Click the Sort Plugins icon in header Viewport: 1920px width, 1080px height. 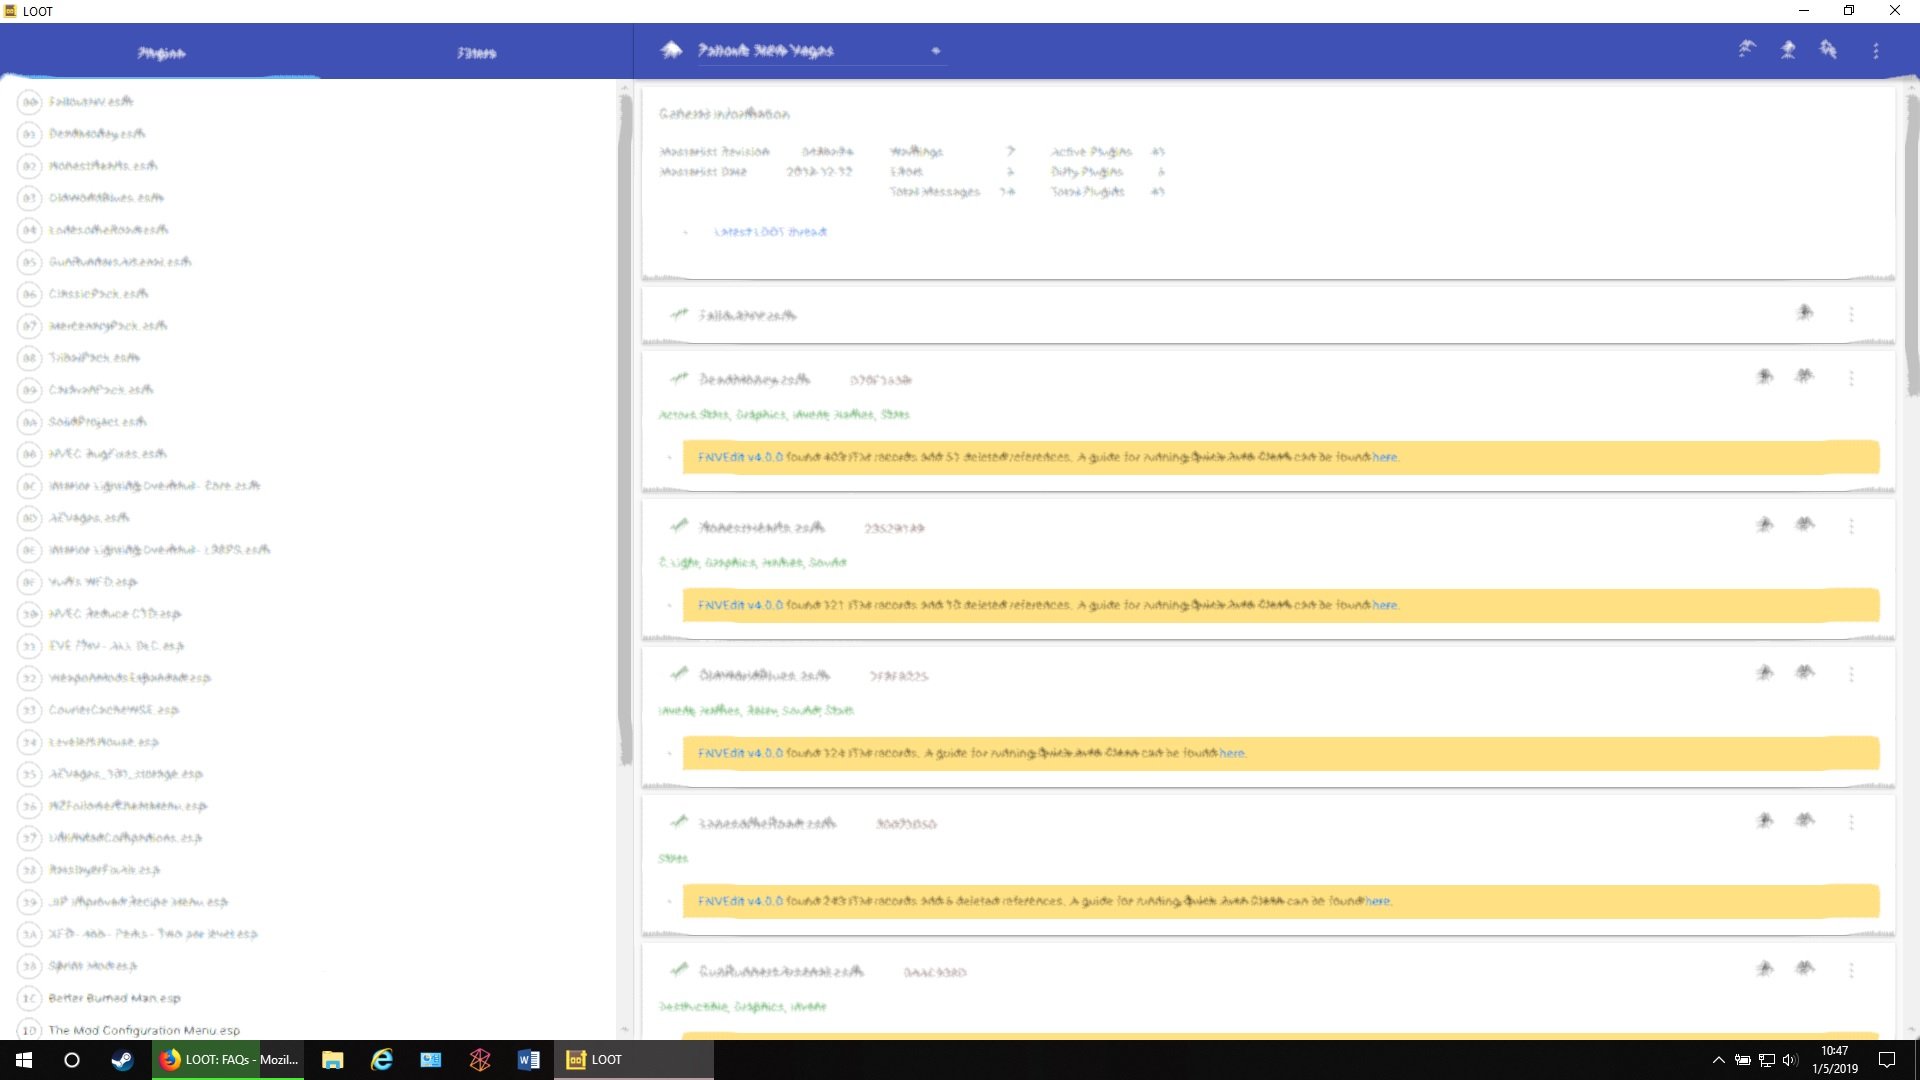1747,49
